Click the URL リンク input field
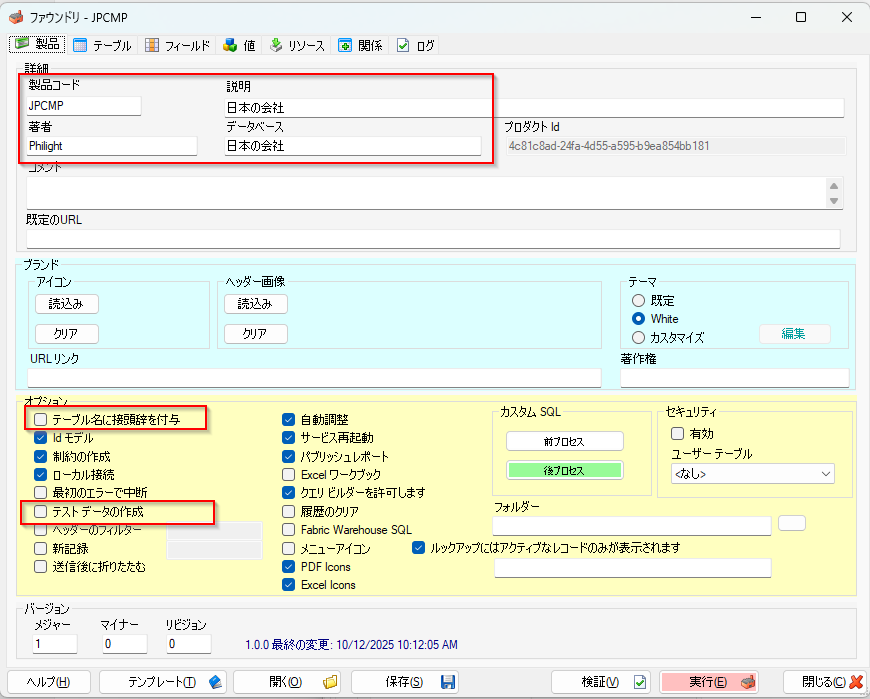Screen dimensions: 870x699 point(315,378)
